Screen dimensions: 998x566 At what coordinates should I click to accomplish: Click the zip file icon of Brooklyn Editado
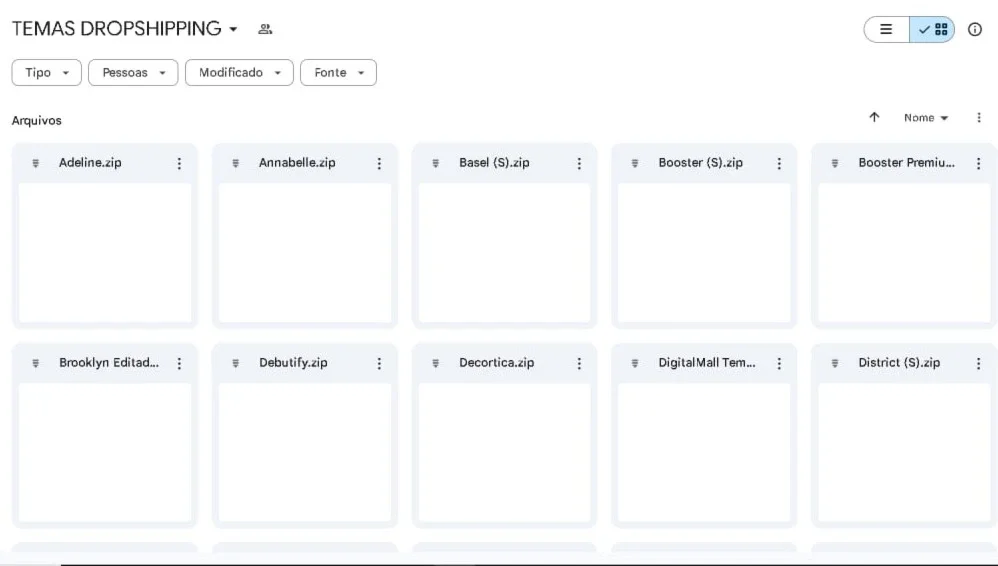tap(36, 364)
